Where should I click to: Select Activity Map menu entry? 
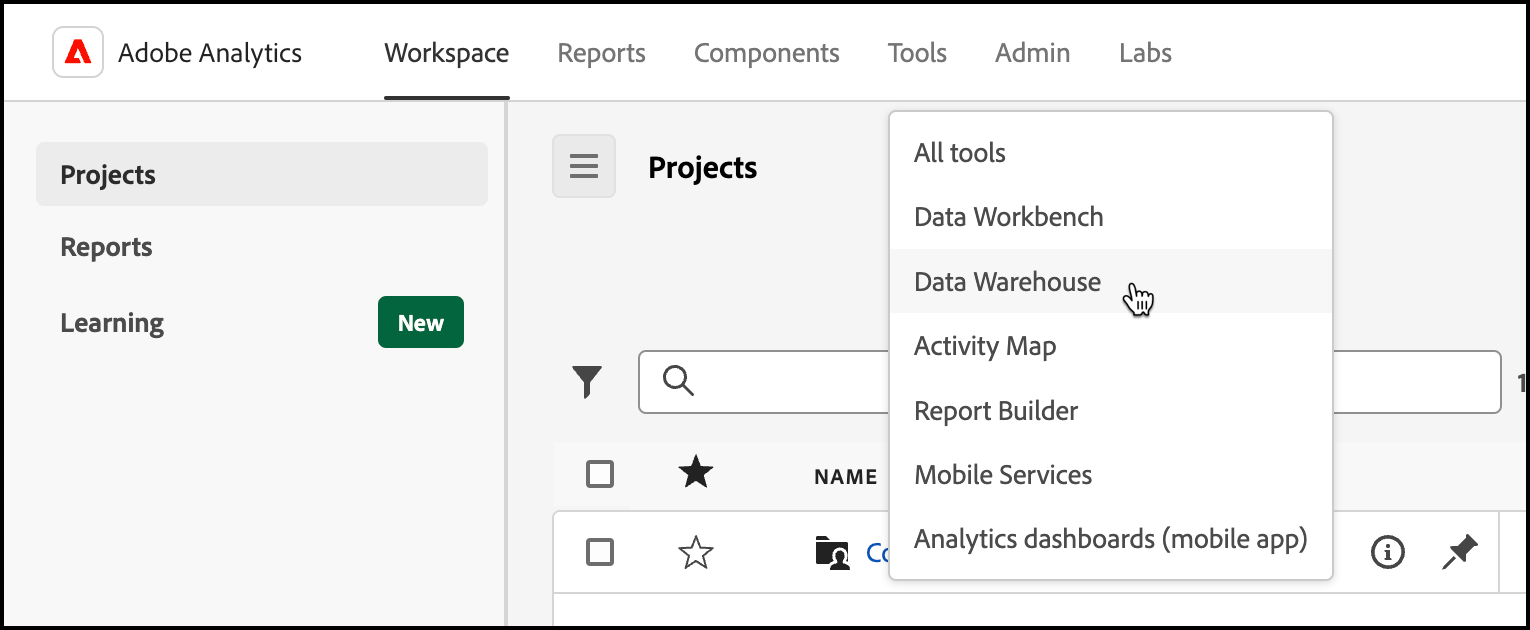pos(1111,346)
